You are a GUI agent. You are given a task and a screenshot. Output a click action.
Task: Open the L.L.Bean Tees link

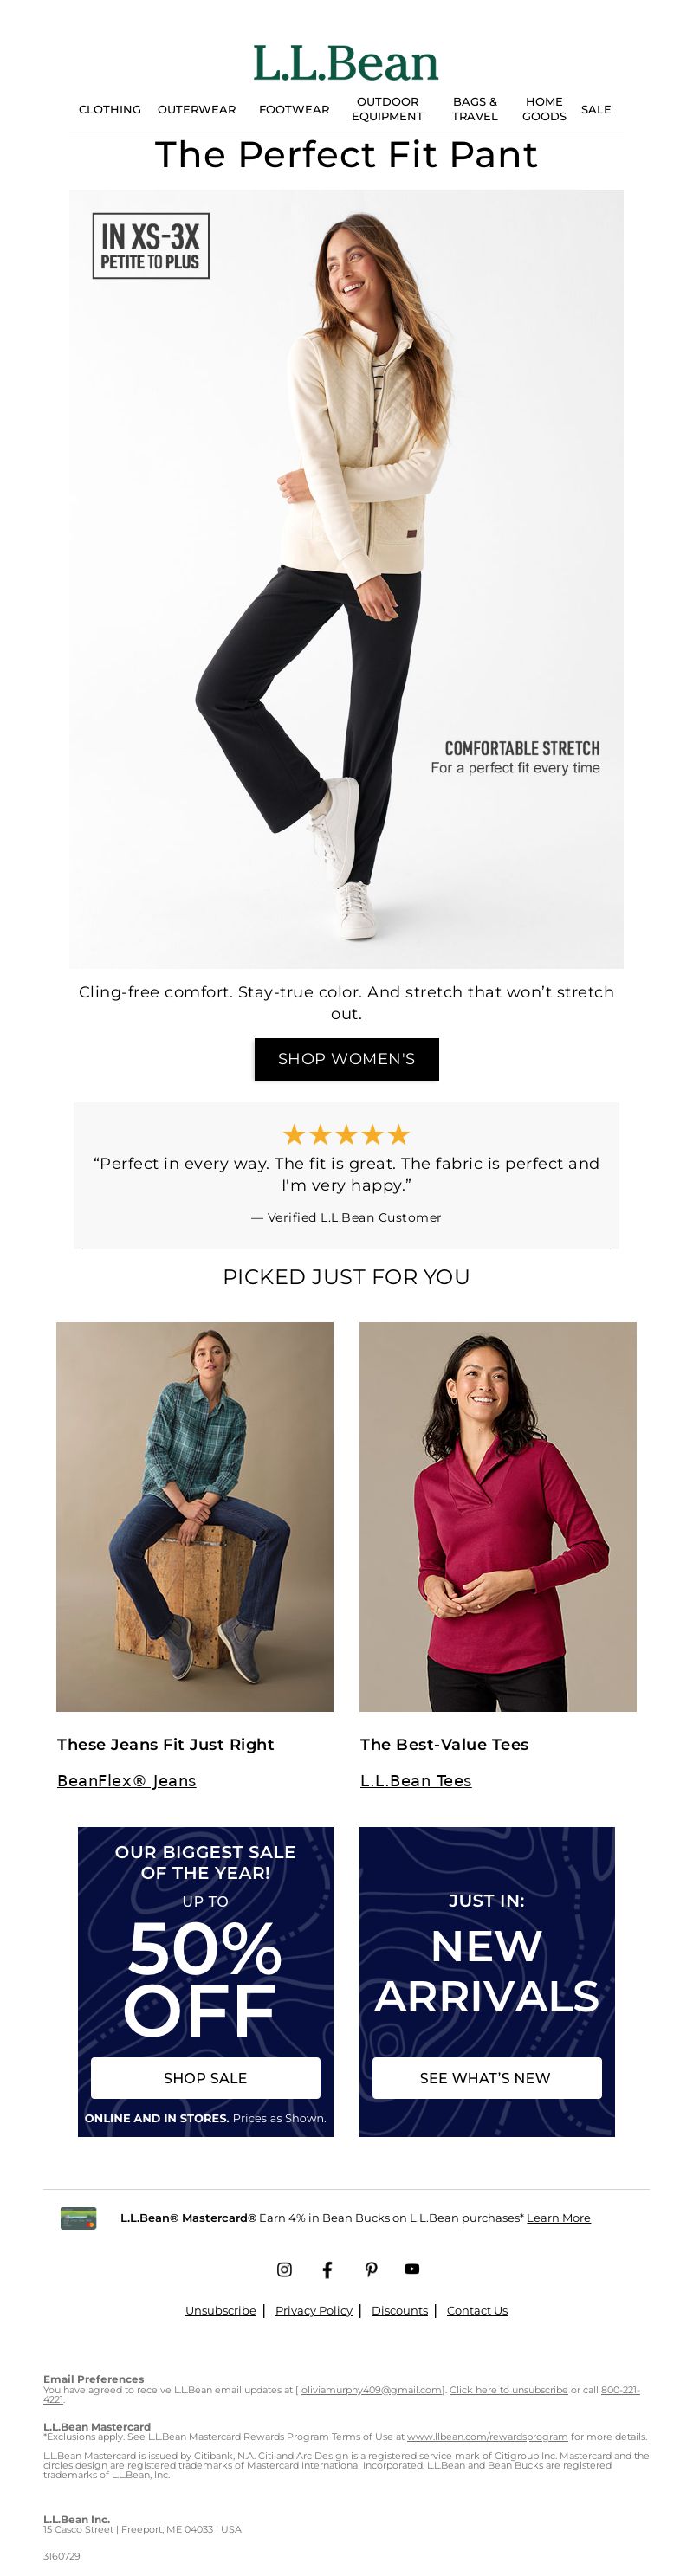tap(416, 1781)
